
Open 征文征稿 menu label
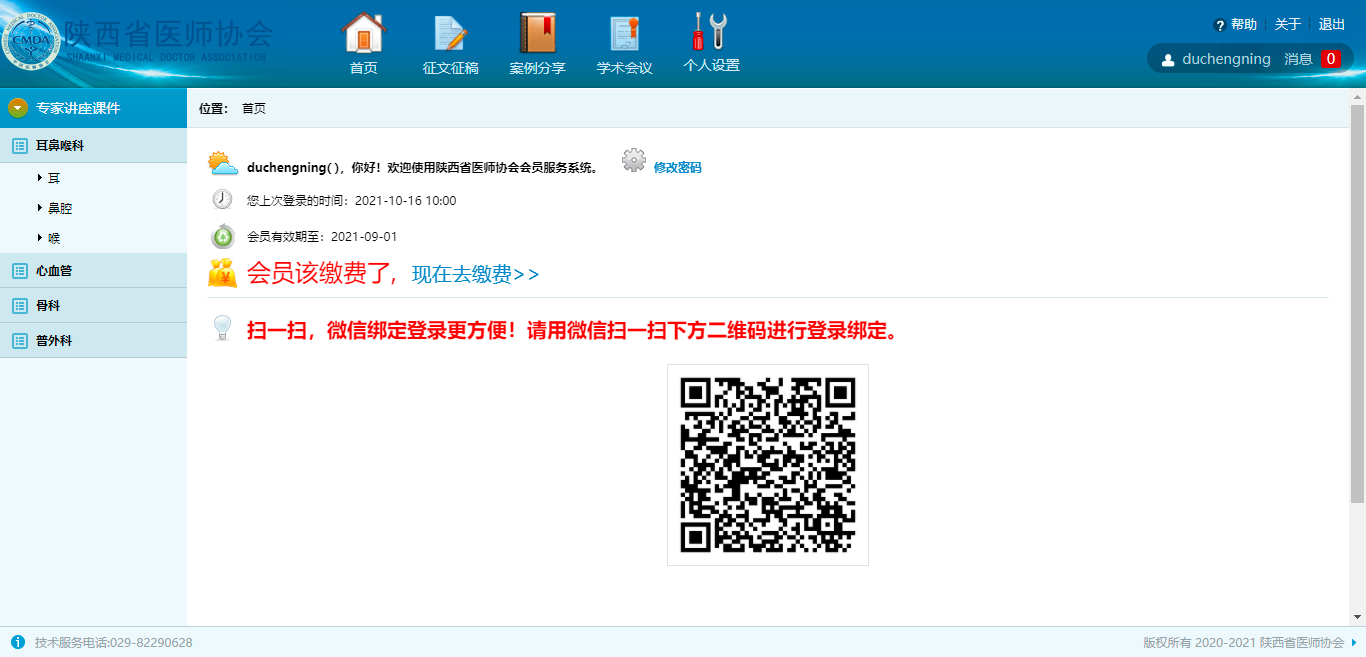(450, 68)
